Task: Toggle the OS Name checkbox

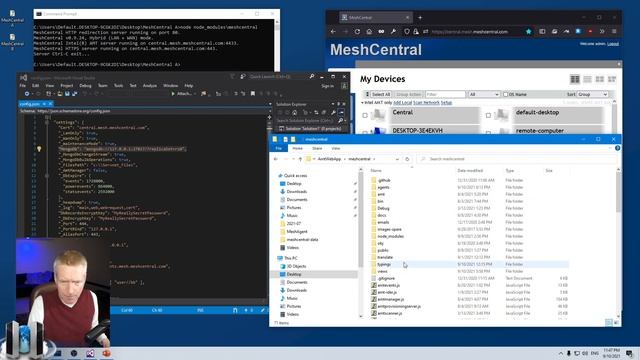Action: 505,94
